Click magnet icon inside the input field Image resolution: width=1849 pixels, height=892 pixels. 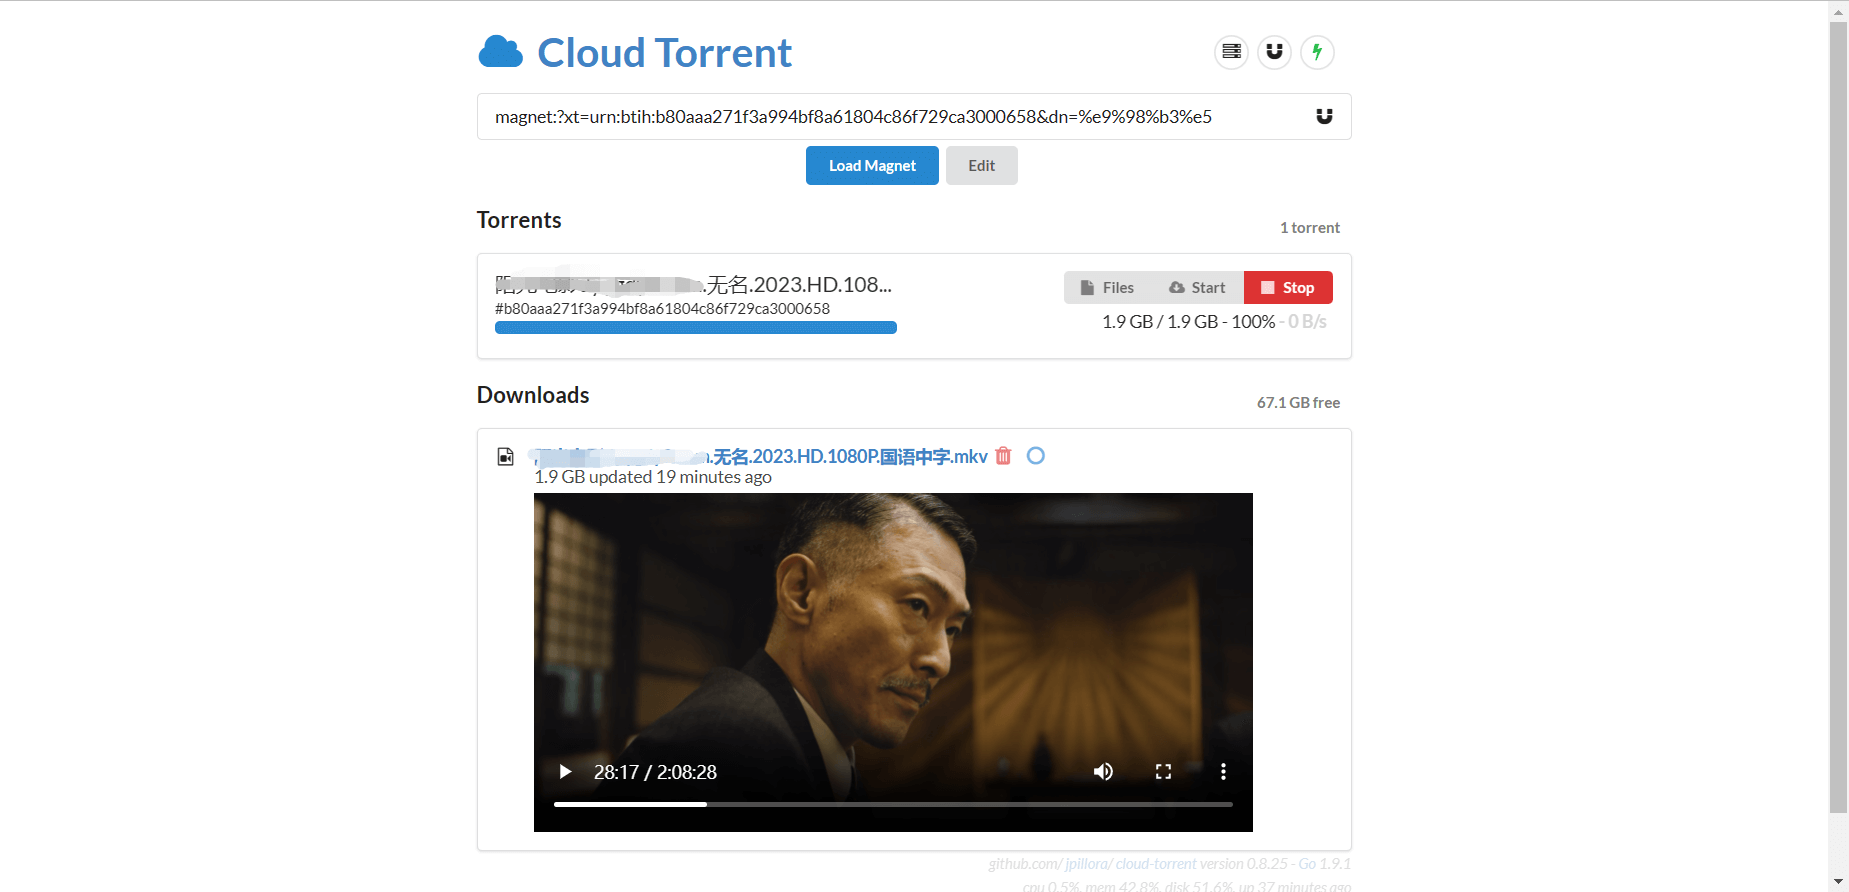(x=1324, y=117)
